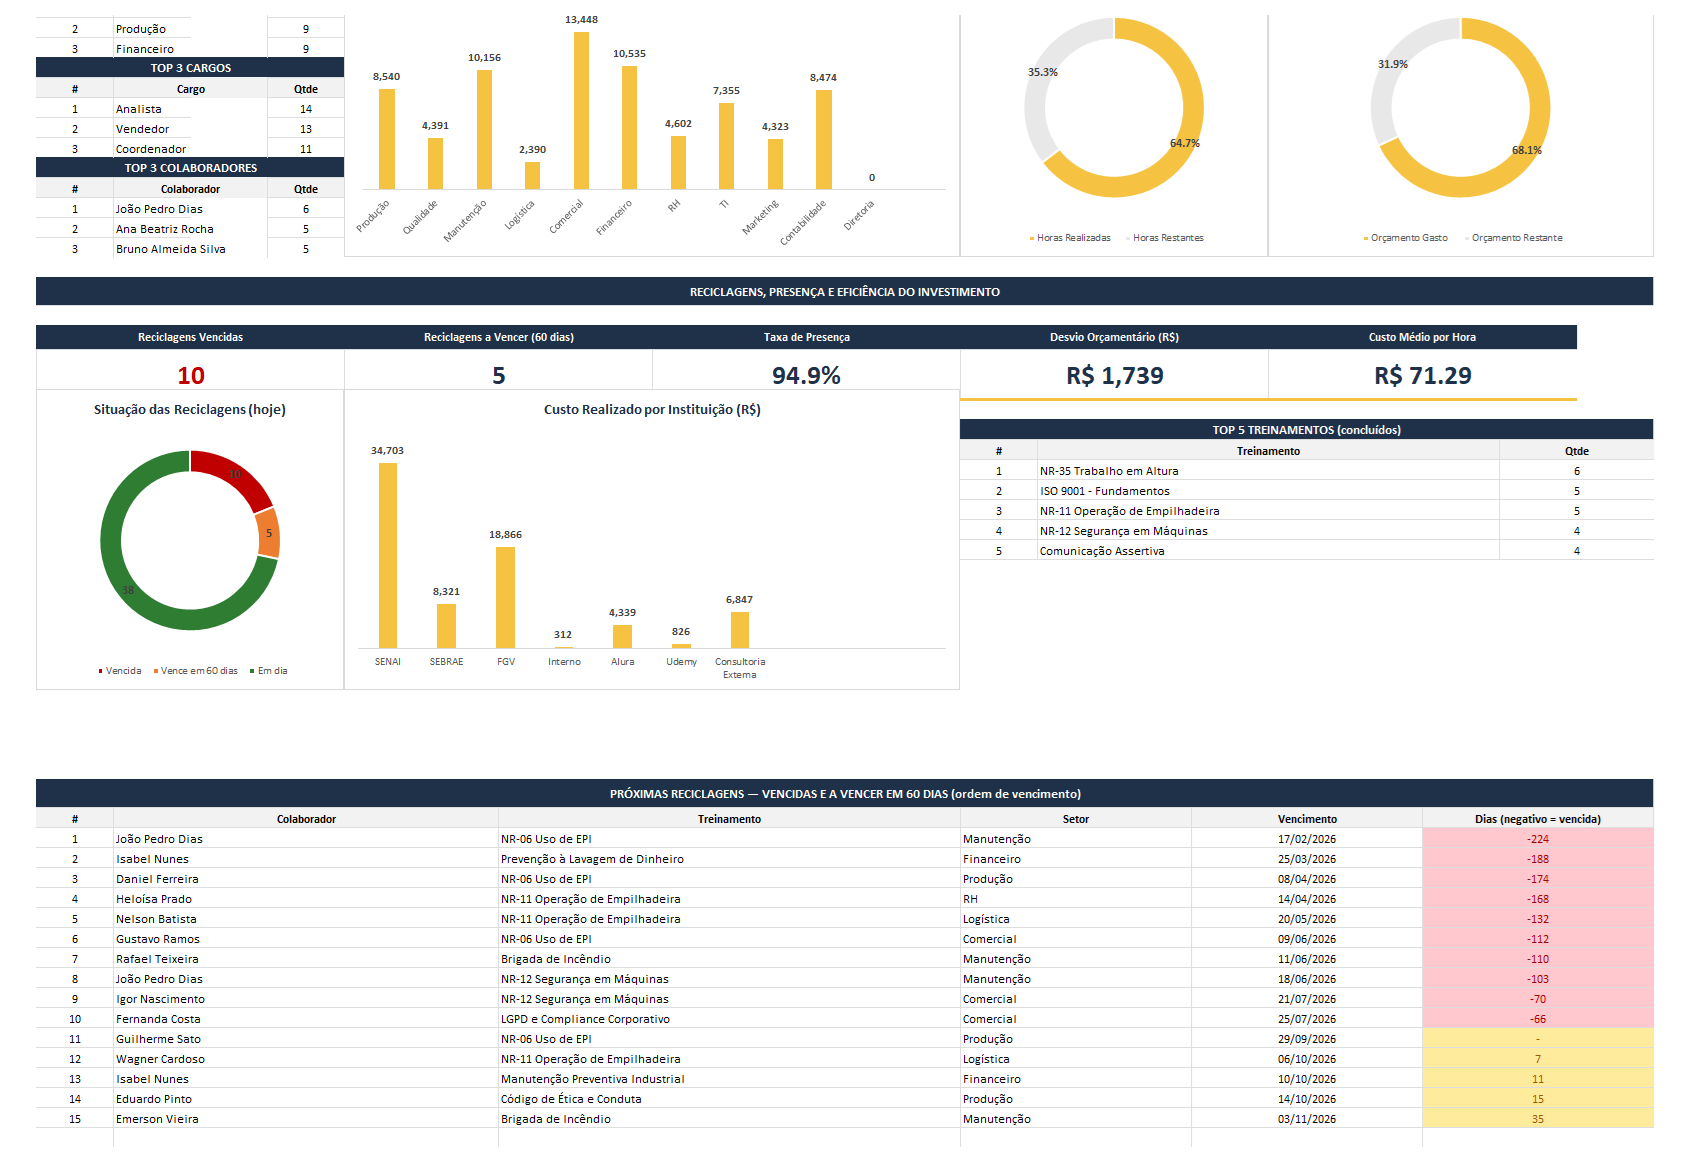Select the Orçamento Gasto legend entry
1692x1163 pixels.
(1405, 238)
